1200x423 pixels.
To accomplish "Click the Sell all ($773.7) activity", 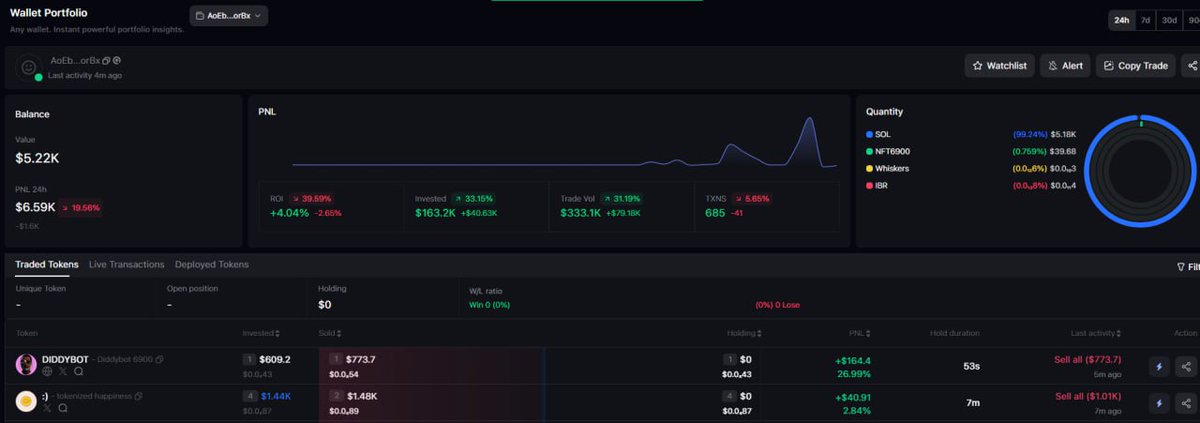I will (1088, 359).
